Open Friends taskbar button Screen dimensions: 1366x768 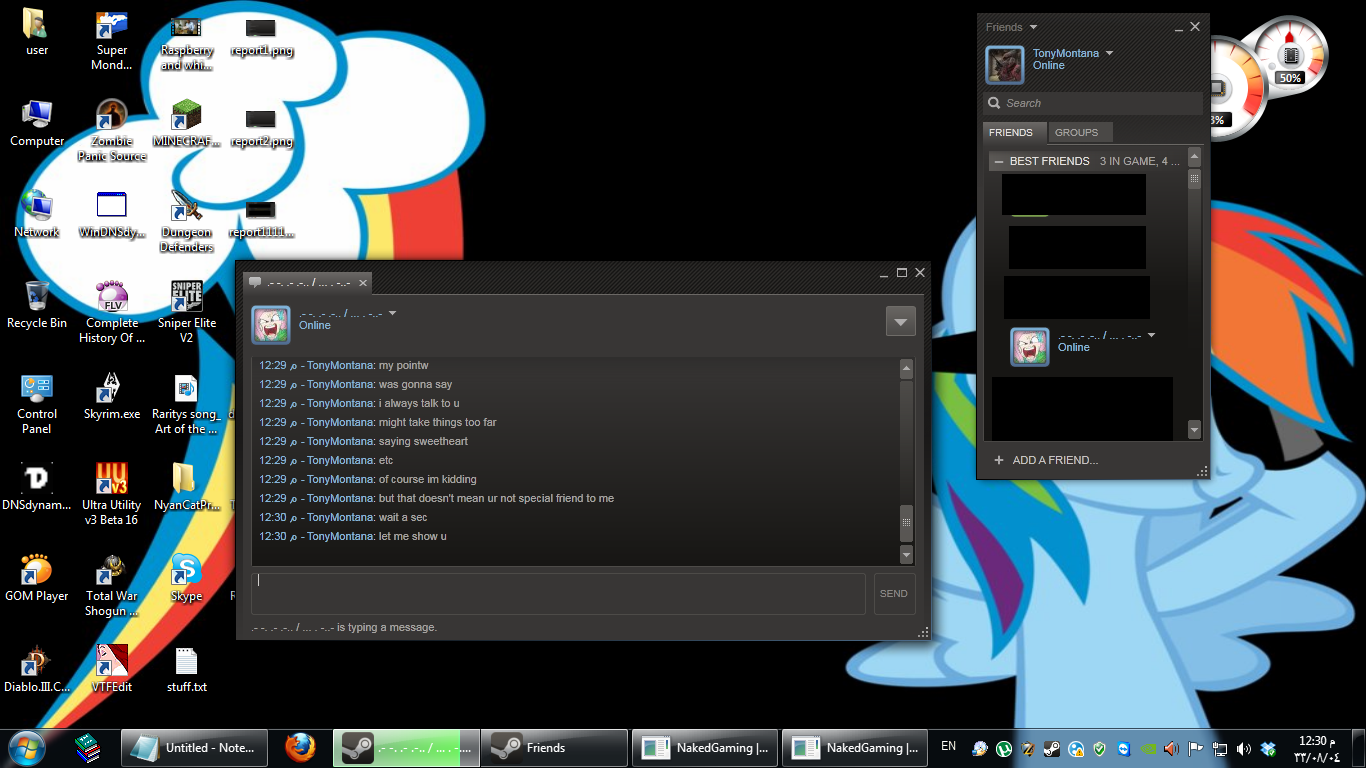point(554,747)
